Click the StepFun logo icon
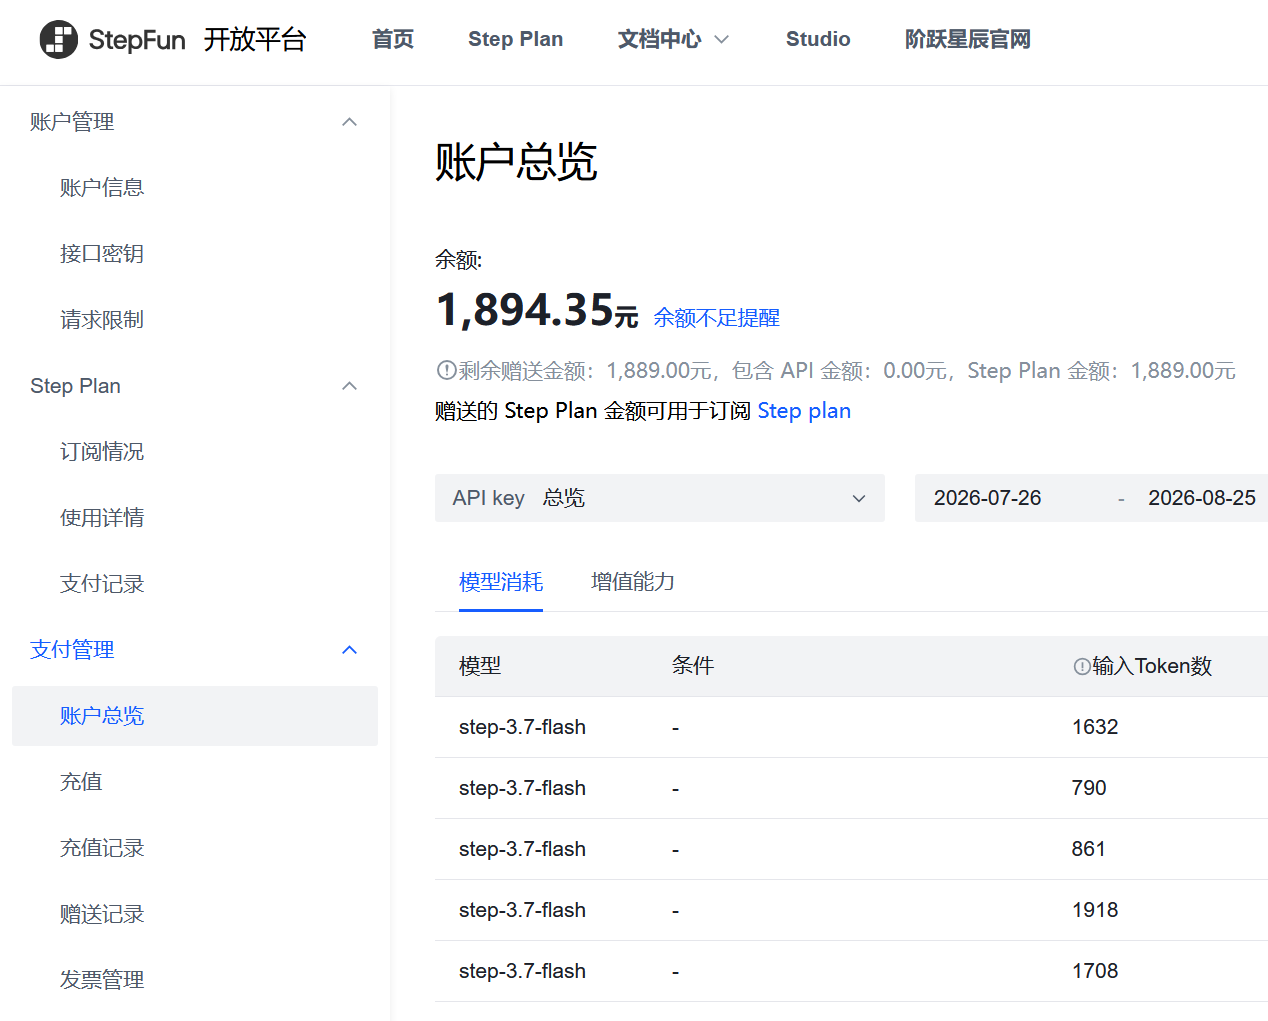The height and width of the screenshot is (1021, 1268). point(58,39)
